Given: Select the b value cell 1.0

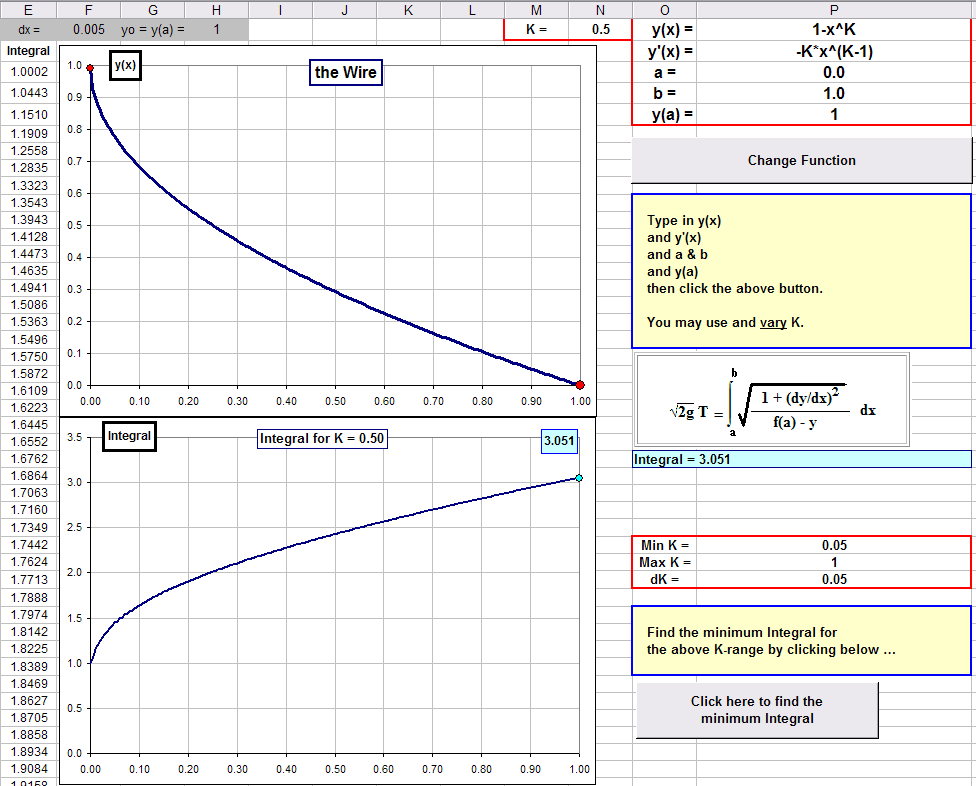Looking at the screenshot, I should pos(834,94).
